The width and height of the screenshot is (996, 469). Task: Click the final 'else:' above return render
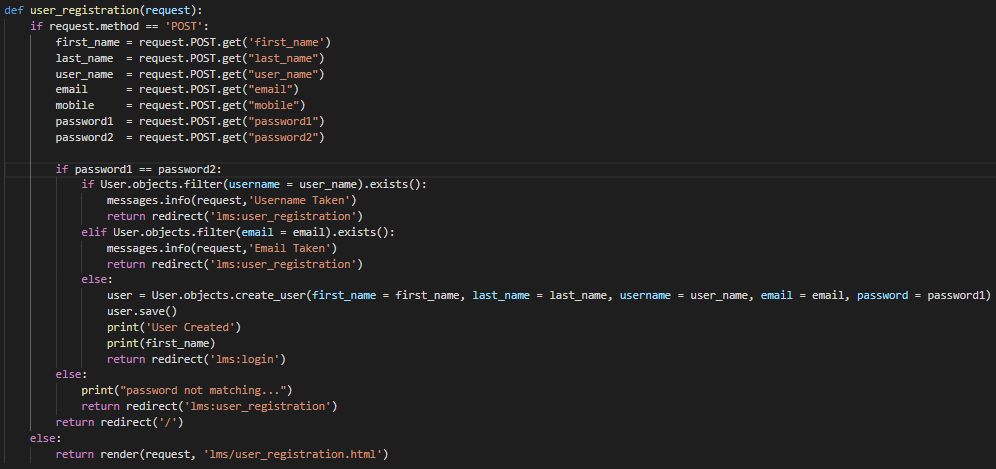(46, 438)
